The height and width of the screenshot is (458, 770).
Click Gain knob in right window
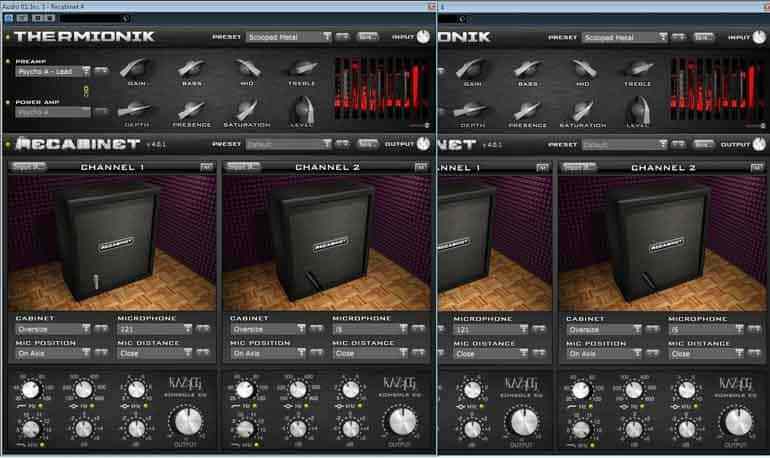tap(471, 68)
